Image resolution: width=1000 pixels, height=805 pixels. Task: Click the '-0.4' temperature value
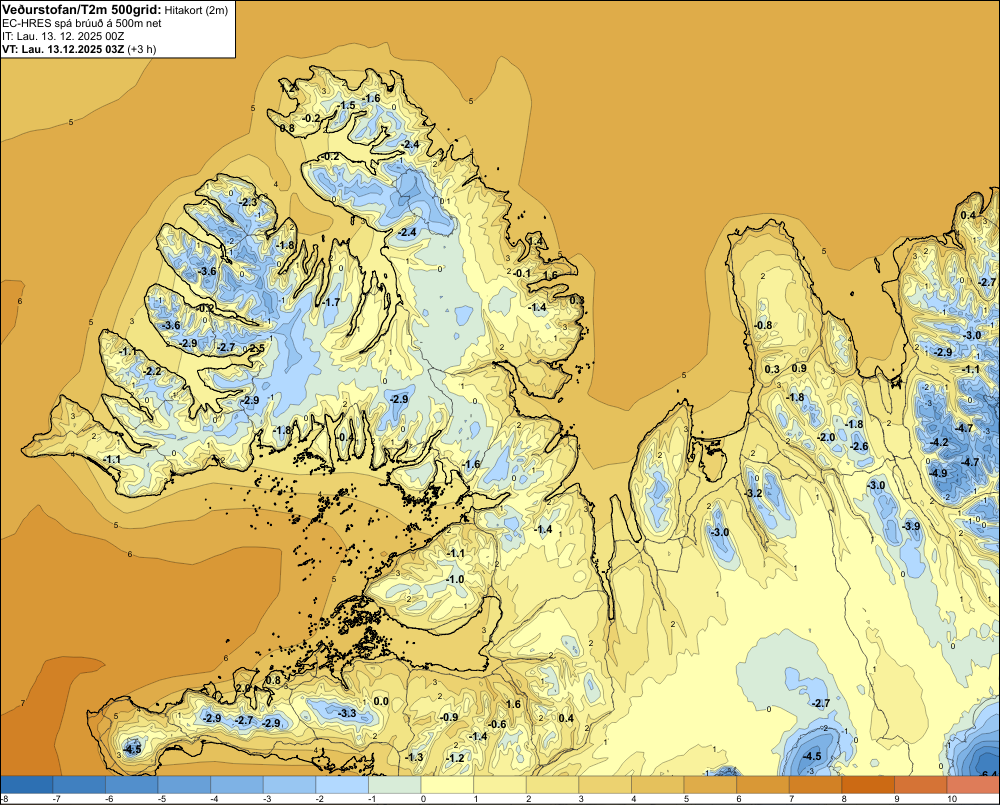[345, 437]
